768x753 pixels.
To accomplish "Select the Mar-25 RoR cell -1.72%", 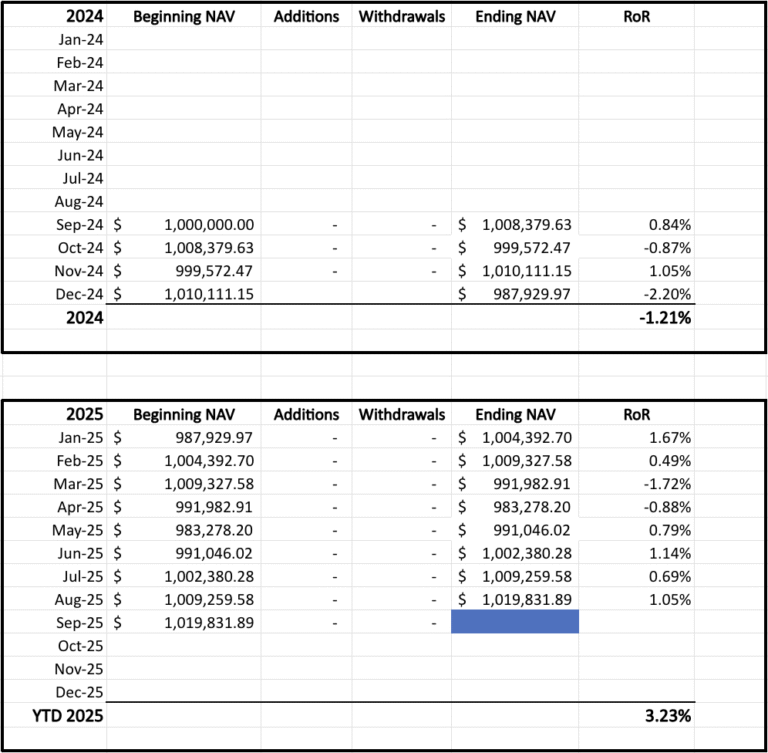I will [636, 484].
